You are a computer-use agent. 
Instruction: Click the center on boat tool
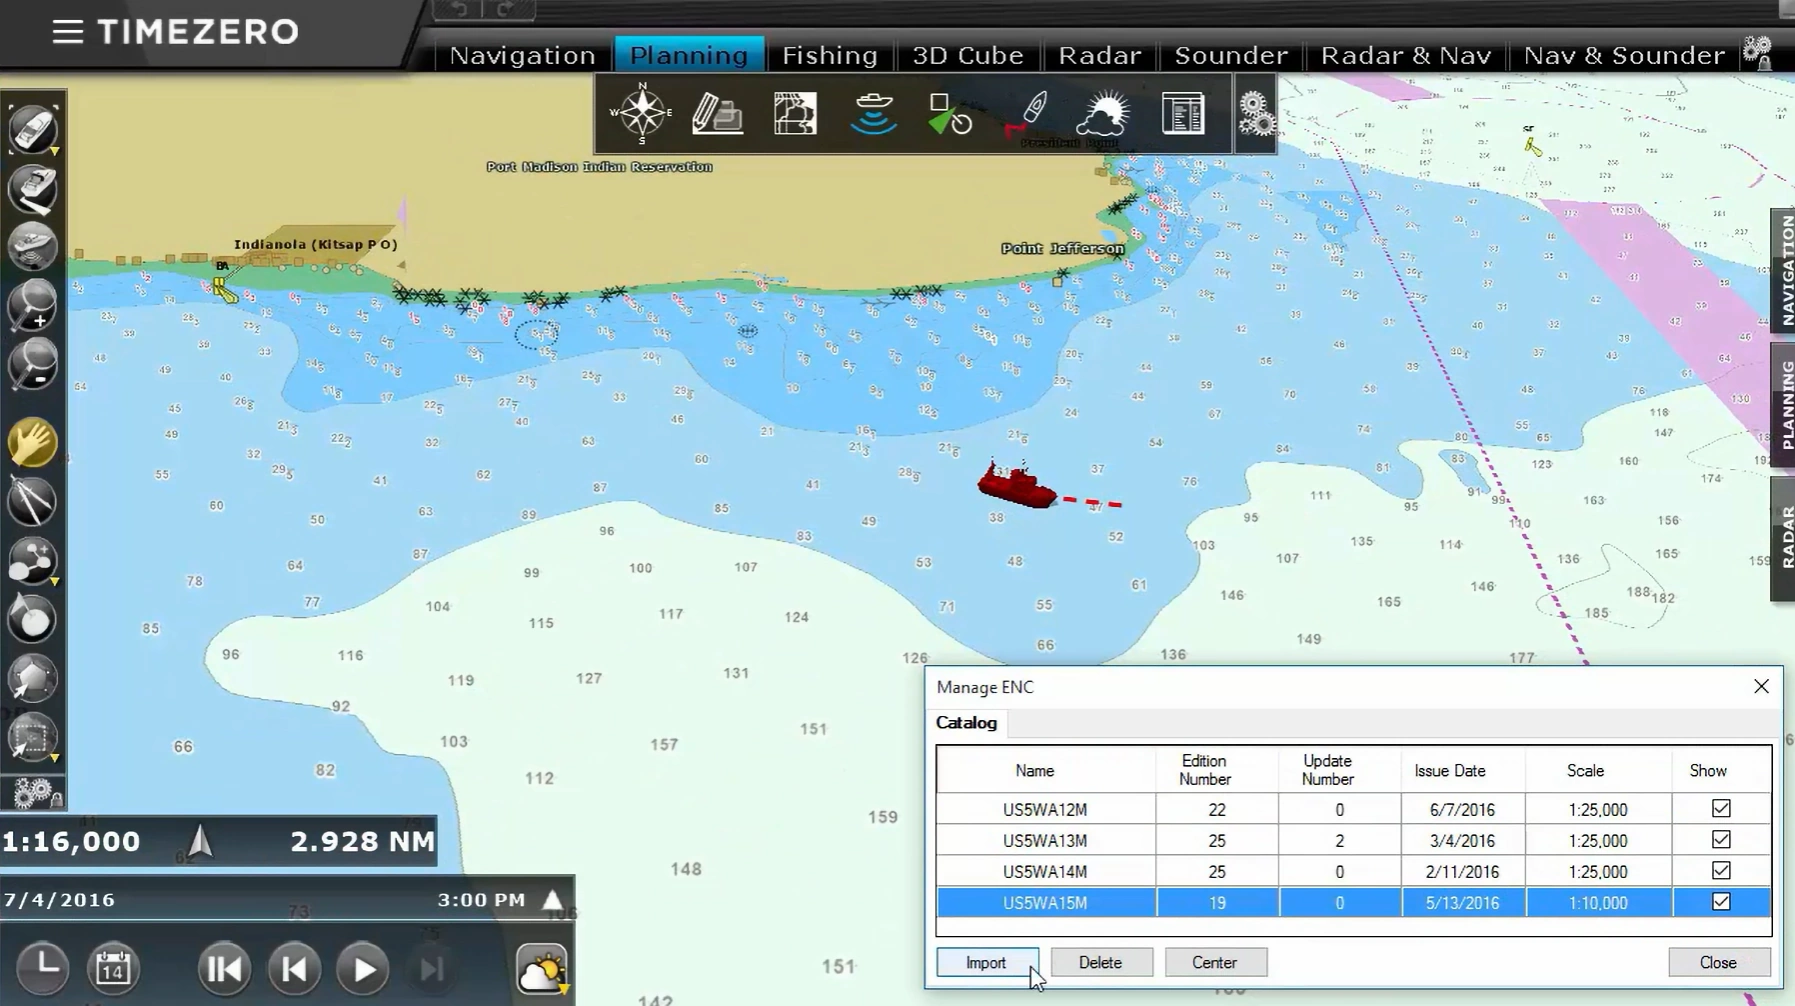(x=33, y=130)
